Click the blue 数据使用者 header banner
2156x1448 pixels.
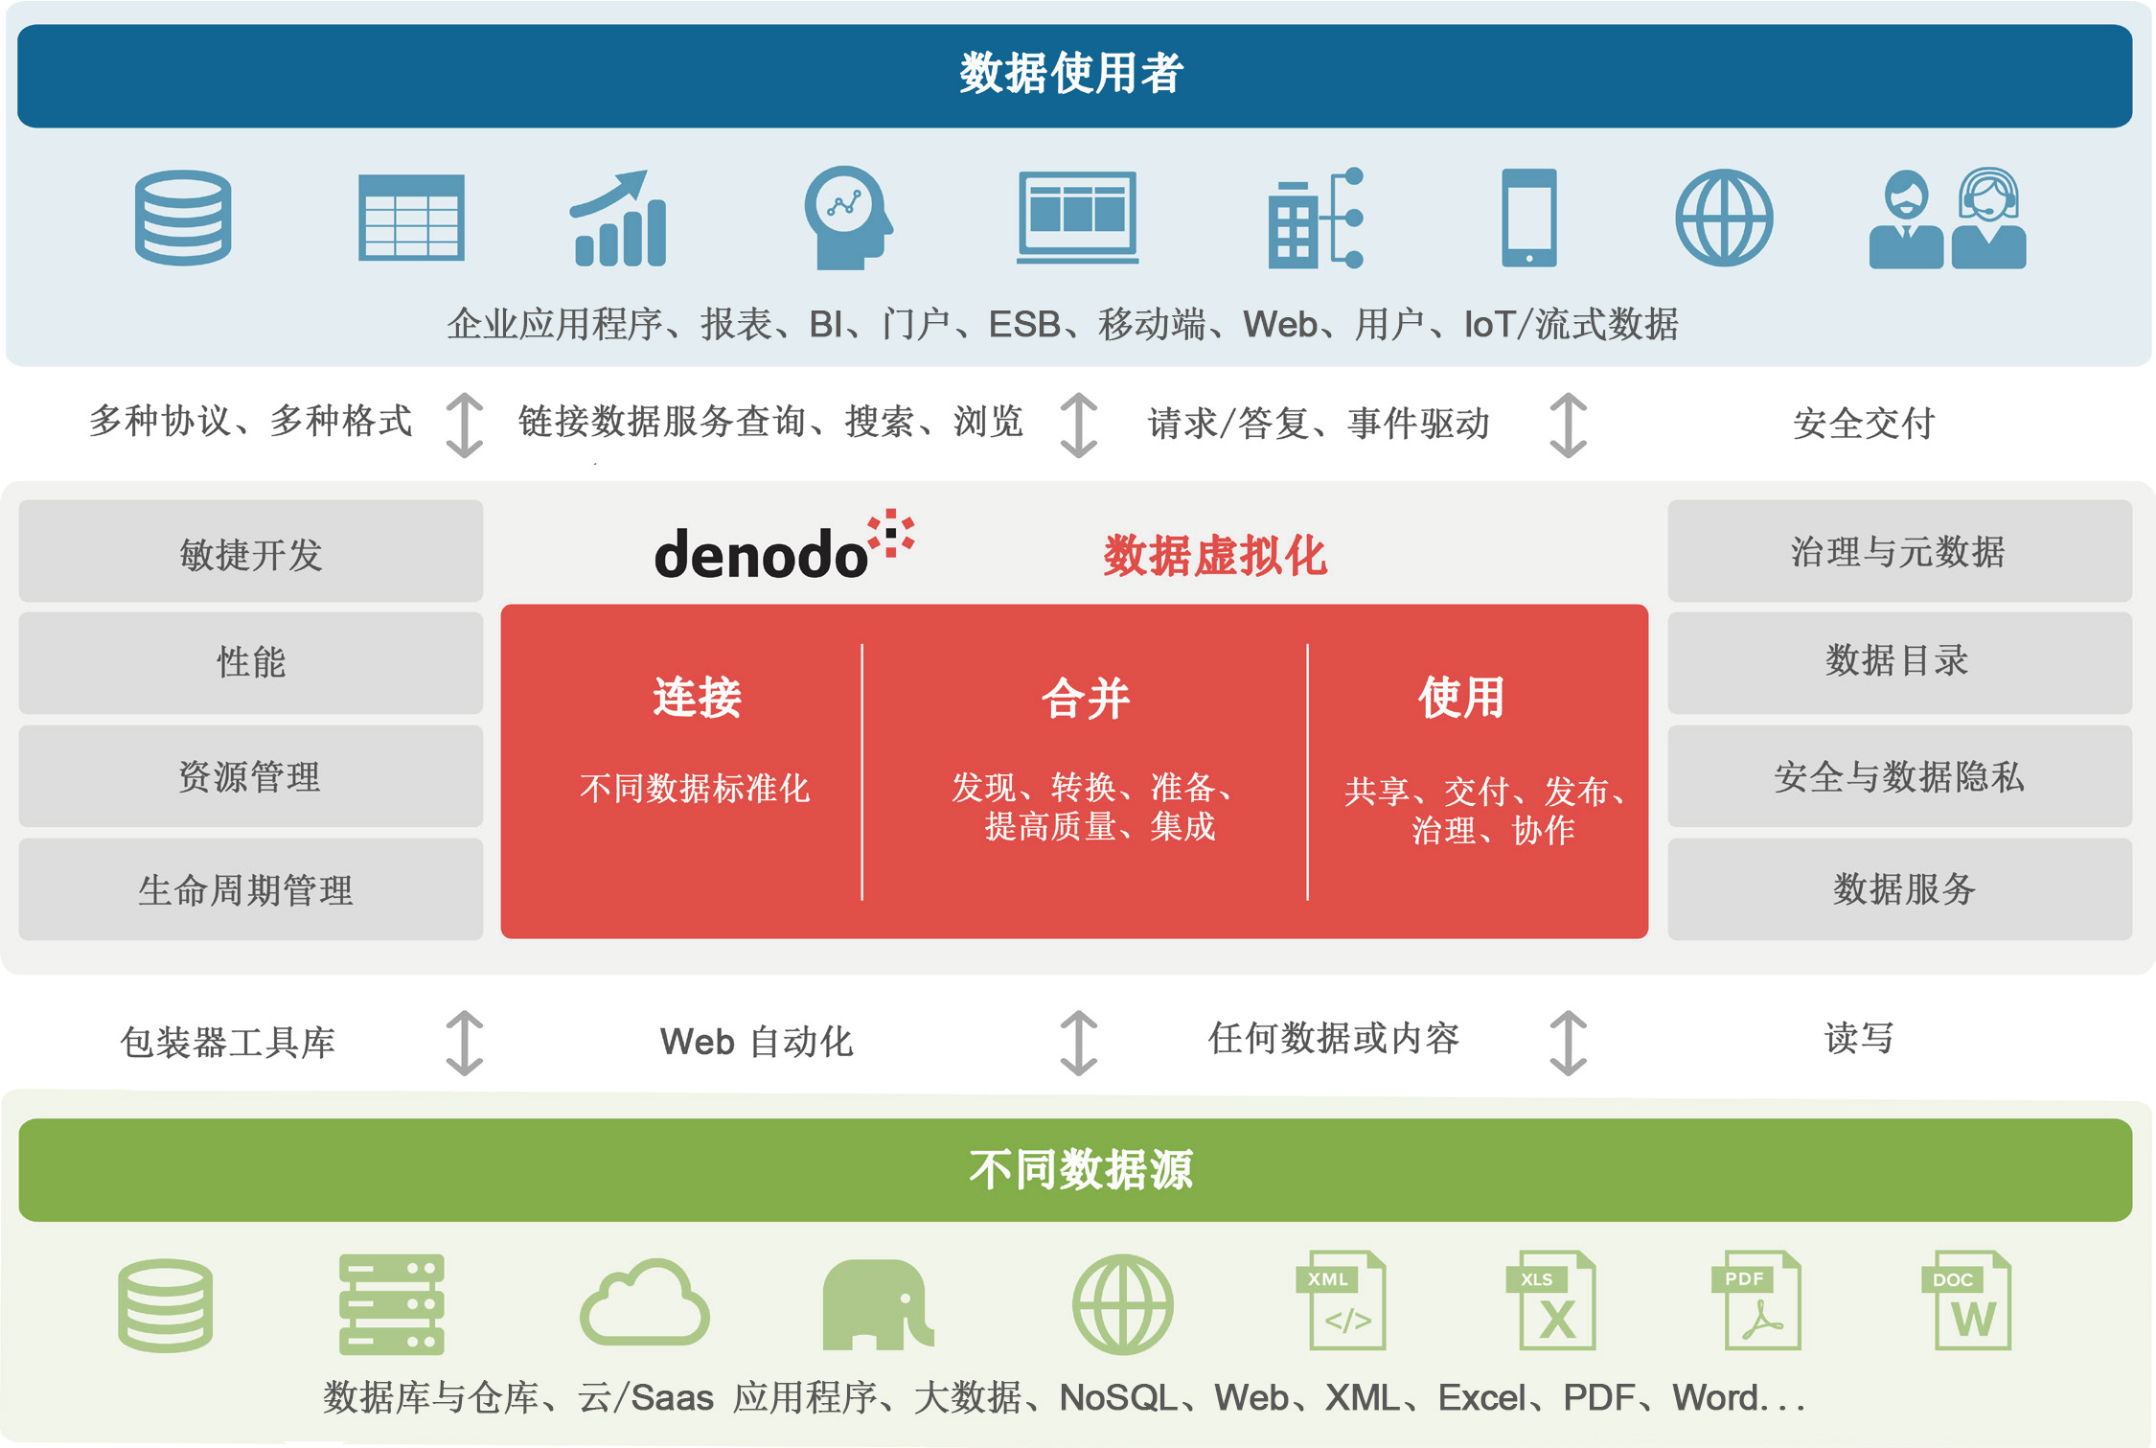(1074, 76)
